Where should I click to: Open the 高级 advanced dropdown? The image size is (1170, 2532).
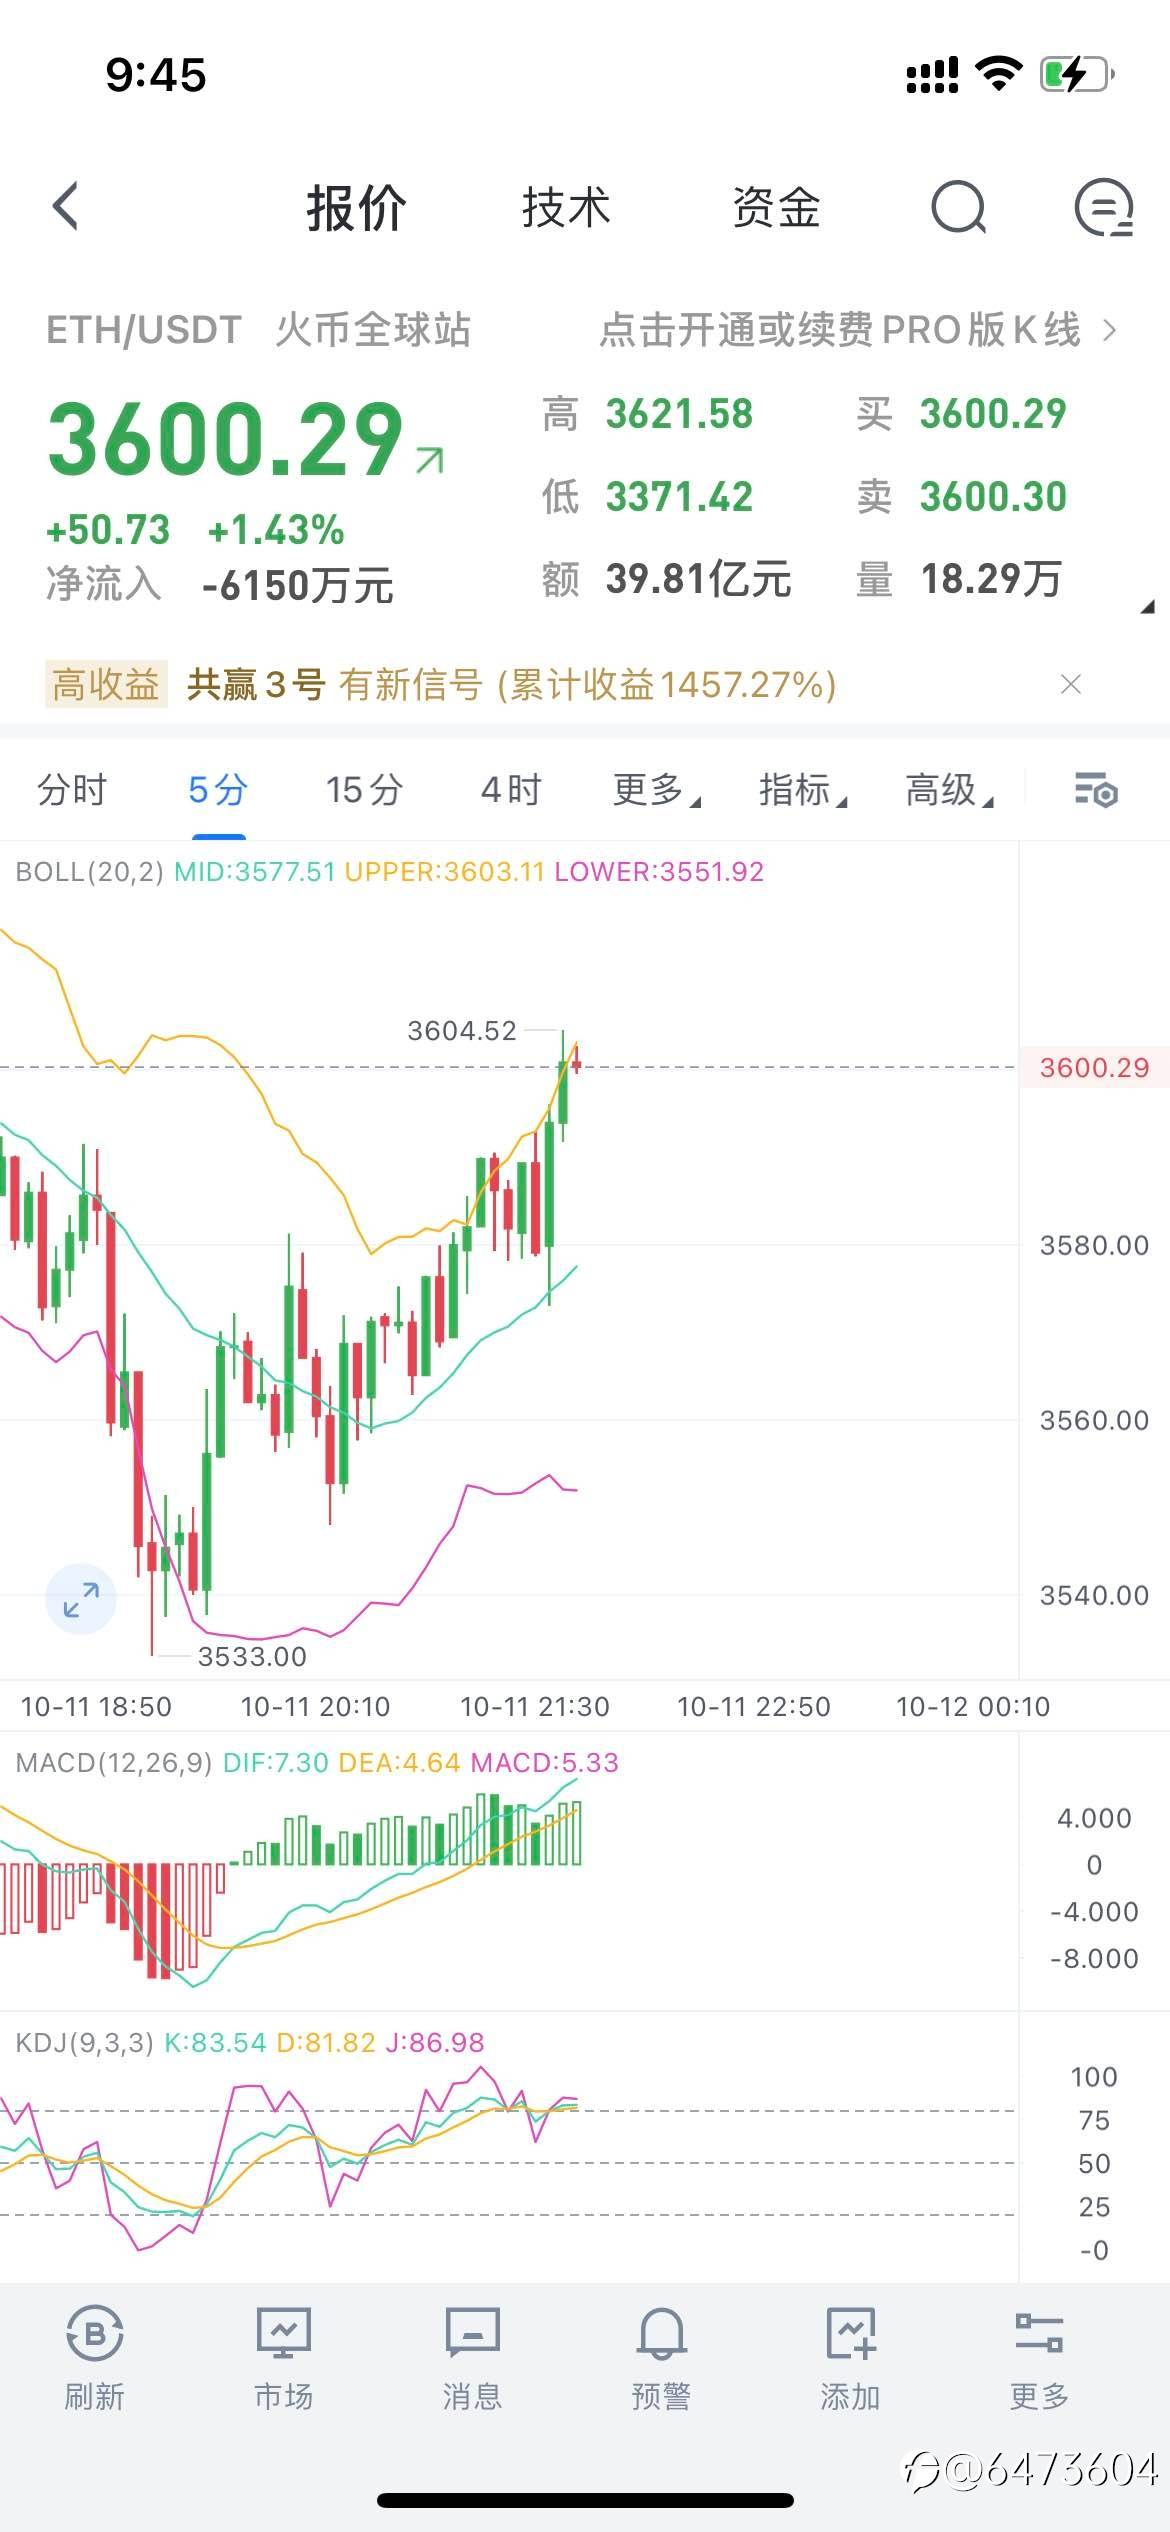coord(948,790)
